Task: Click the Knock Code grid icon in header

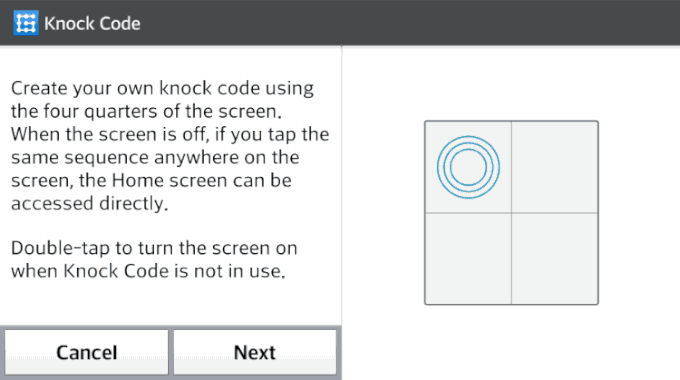Action: coord(26,23)
